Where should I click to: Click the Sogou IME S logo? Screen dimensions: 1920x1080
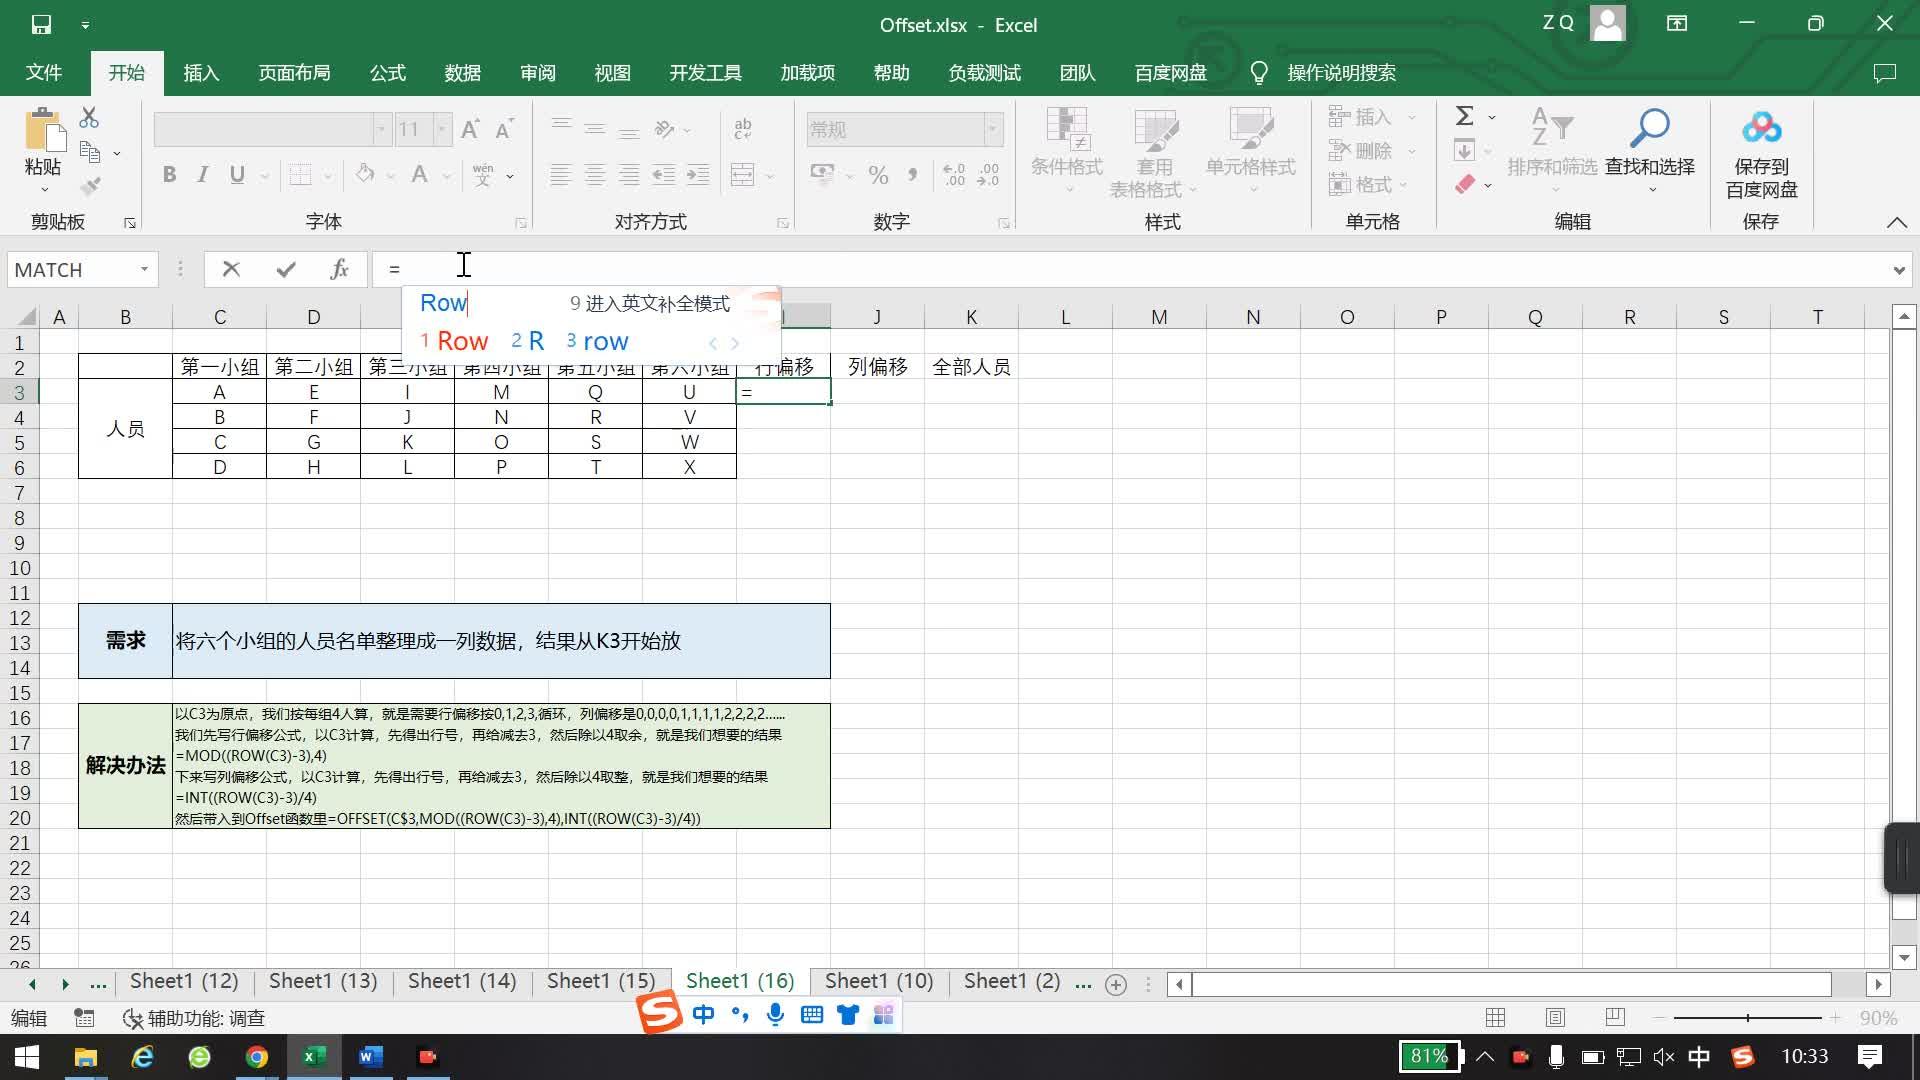click(660, 1014)
